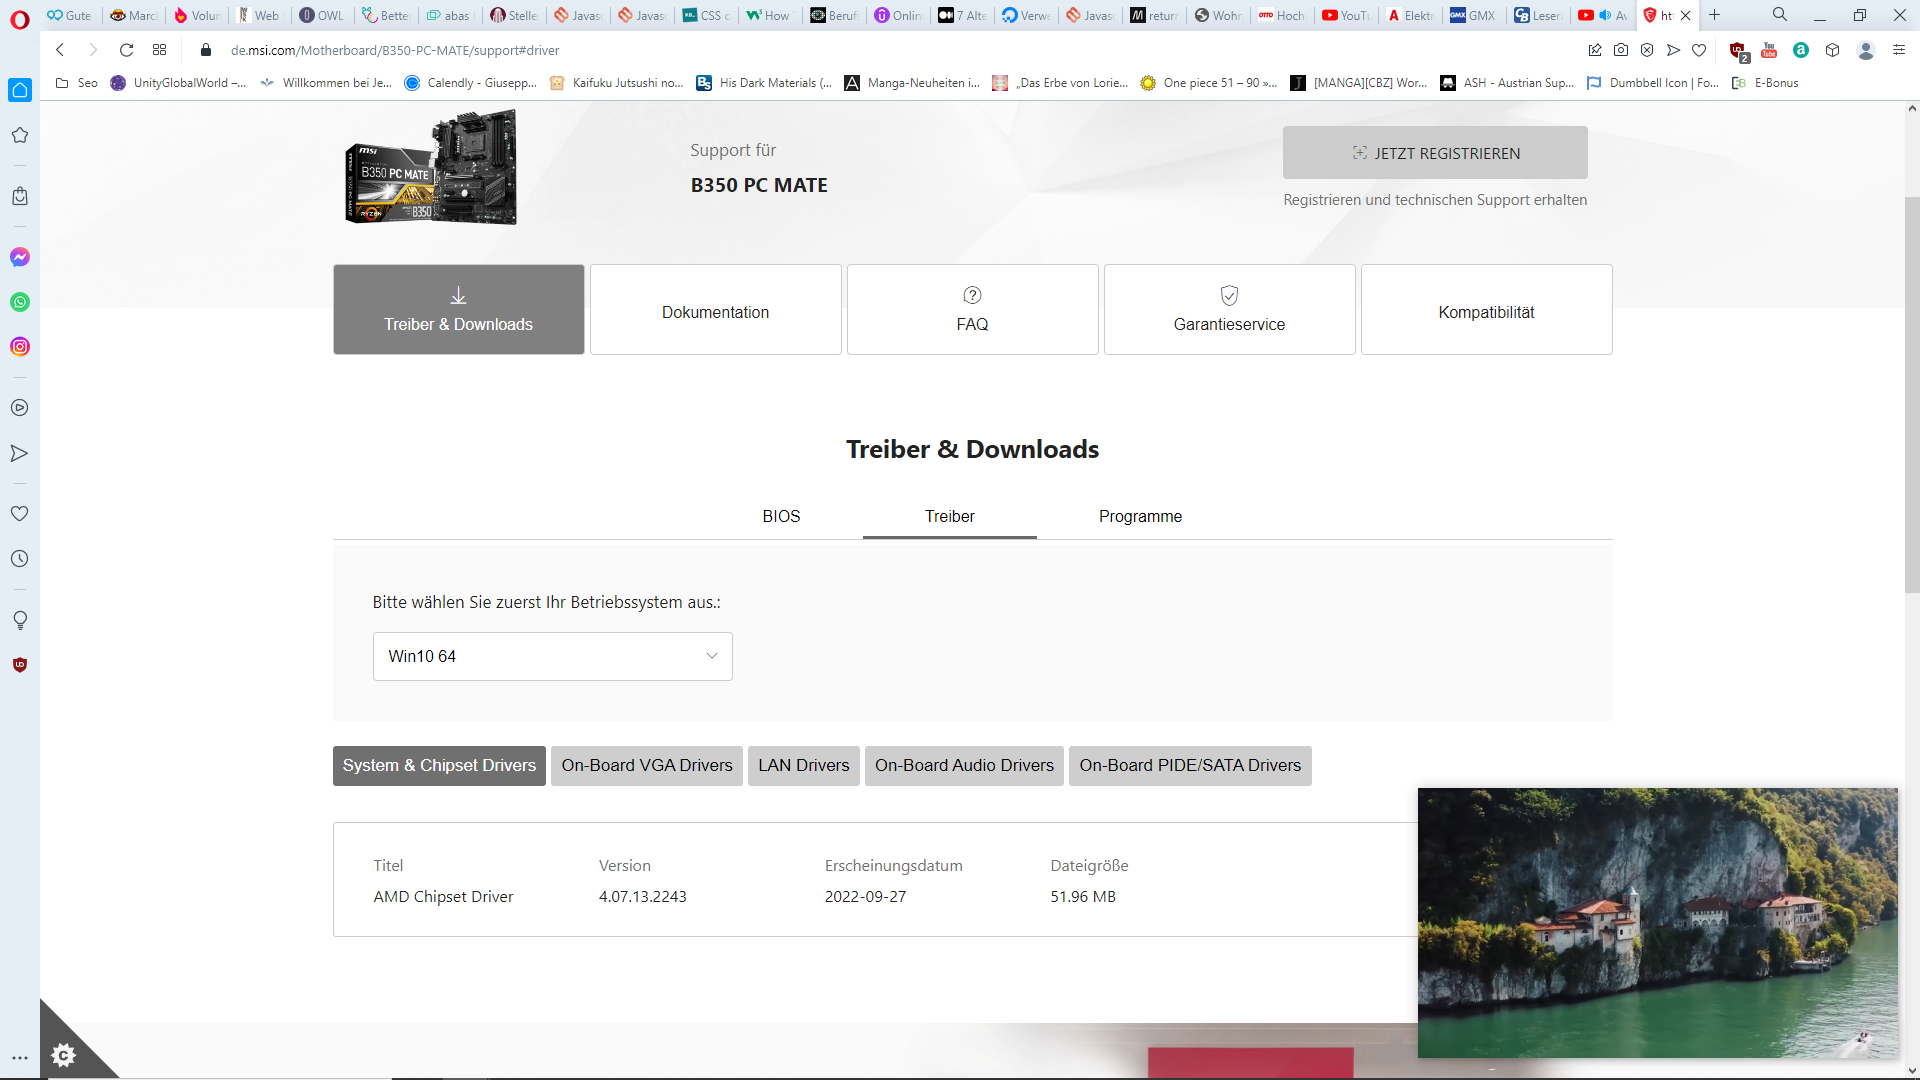Click the JETZT REGISTRIEREN button

[1435, 153]
